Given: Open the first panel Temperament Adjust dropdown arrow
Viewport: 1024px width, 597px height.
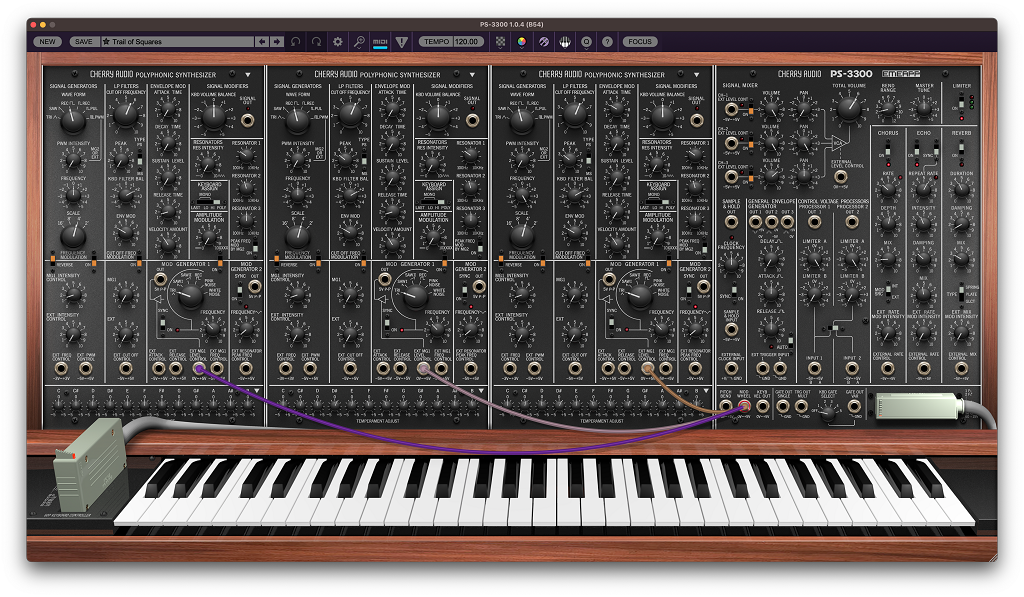Looking at the screenshot, I should coord(257,391).
